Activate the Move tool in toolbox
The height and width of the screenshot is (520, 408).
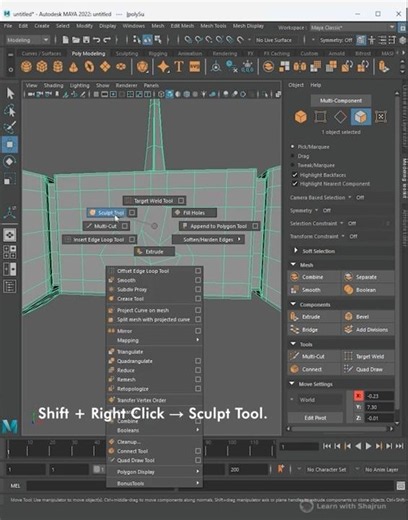click(x=10, y=144)
